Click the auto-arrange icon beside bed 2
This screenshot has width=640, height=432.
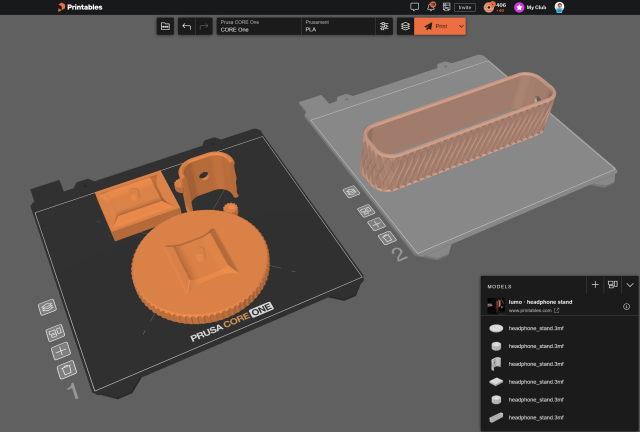coord(366,211)
